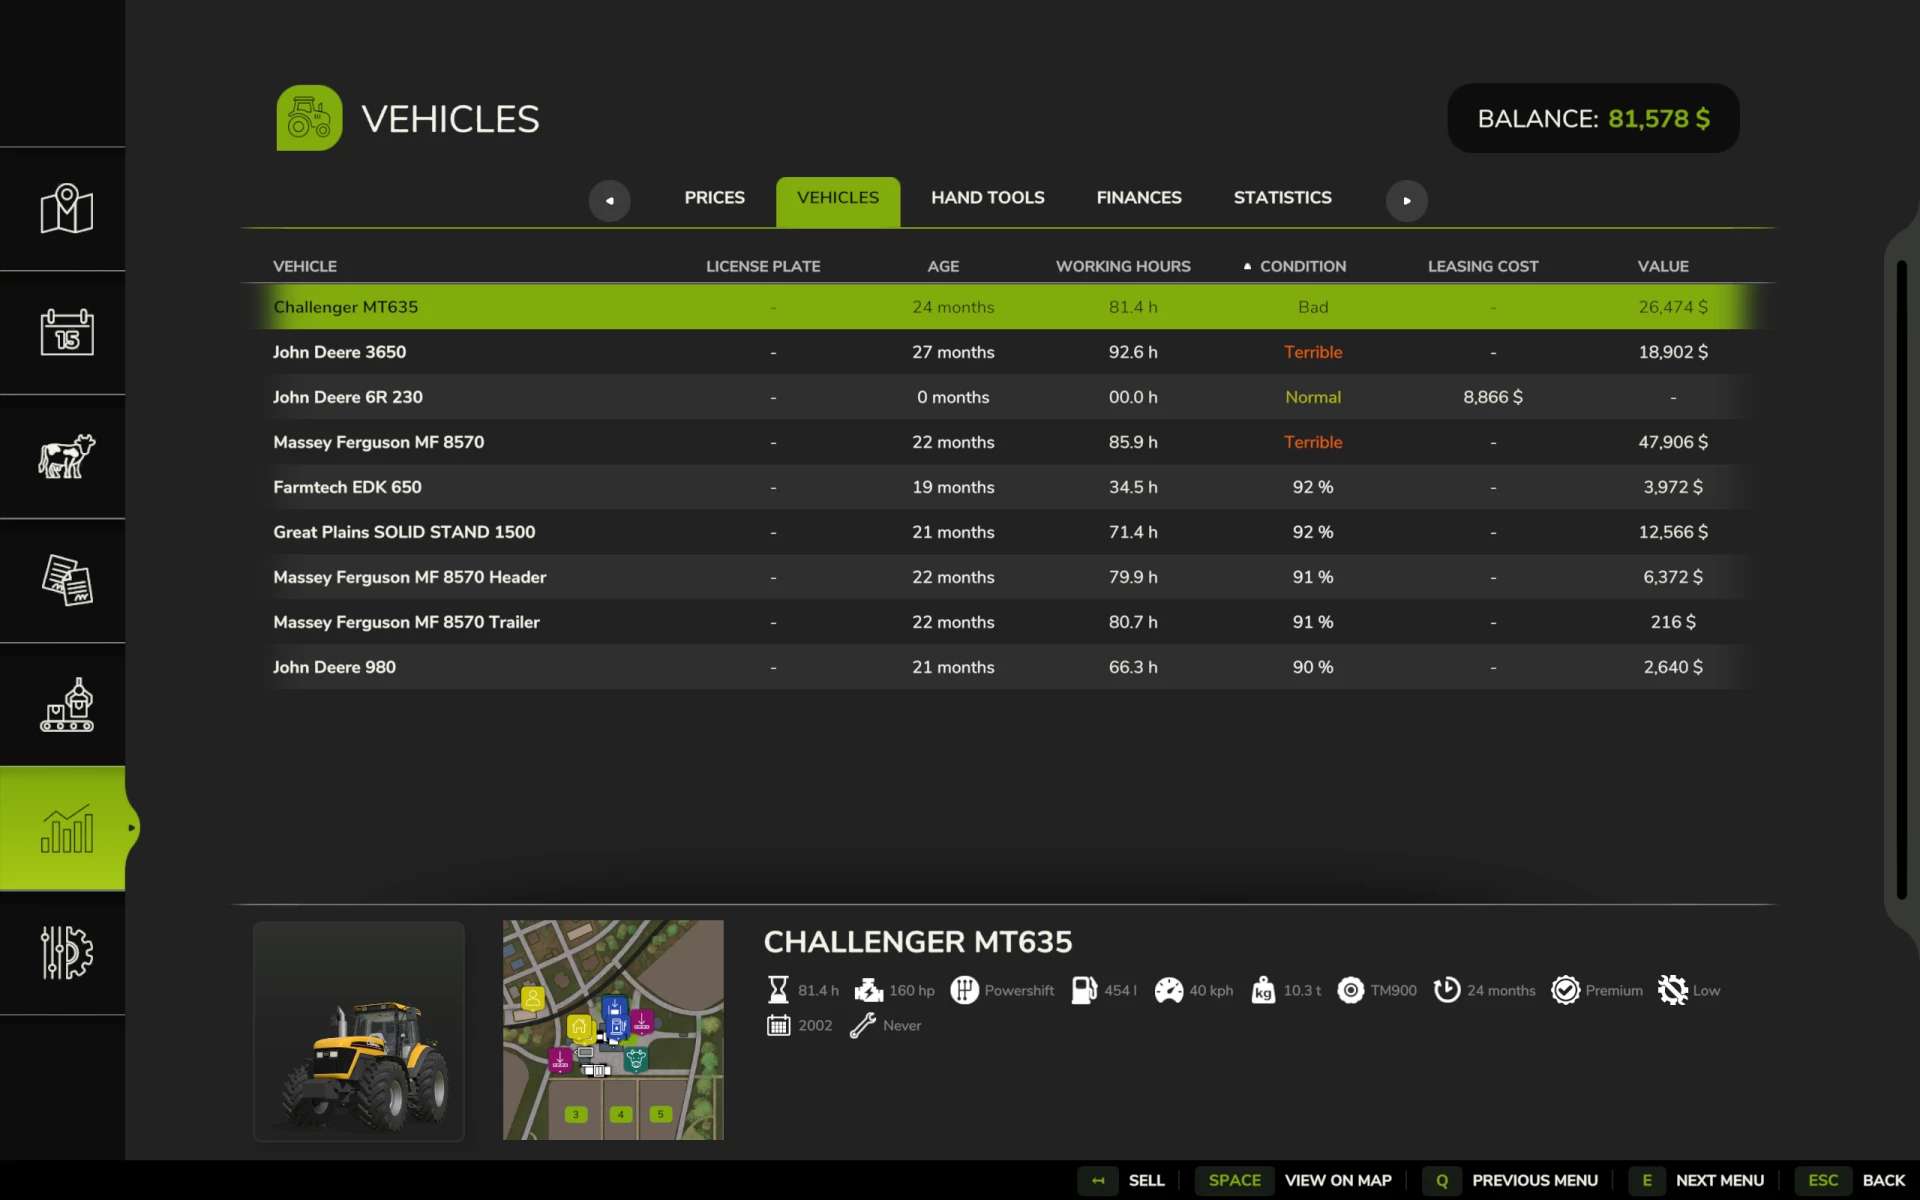Image resolution: width=1920 pixels, height=1200 pixels.
Task: Open the general settings gear icon
Action: 63,953
